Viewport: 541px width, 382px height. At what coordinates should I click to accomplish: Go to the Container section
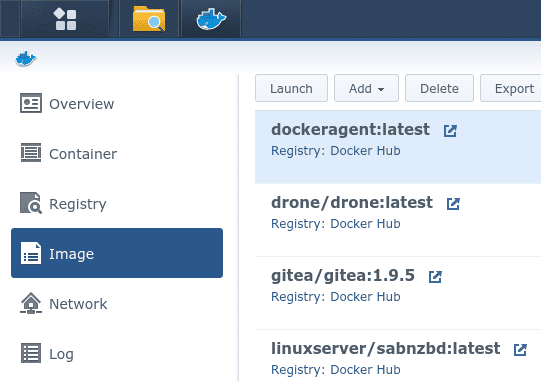[x=117, y=153]
